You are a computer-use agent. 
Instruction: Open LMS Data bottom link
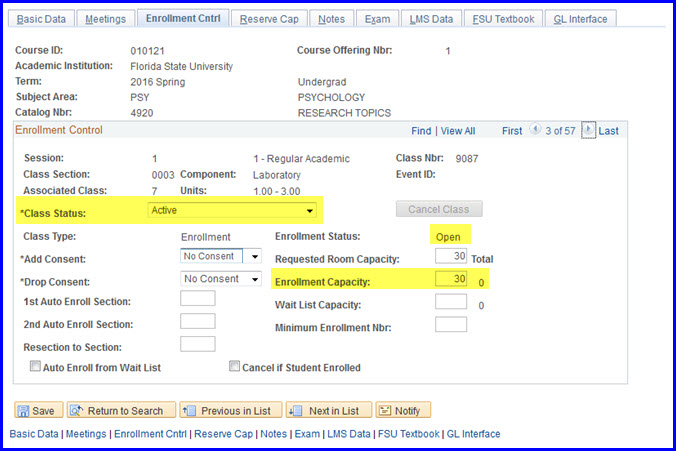tap(348, 434)
